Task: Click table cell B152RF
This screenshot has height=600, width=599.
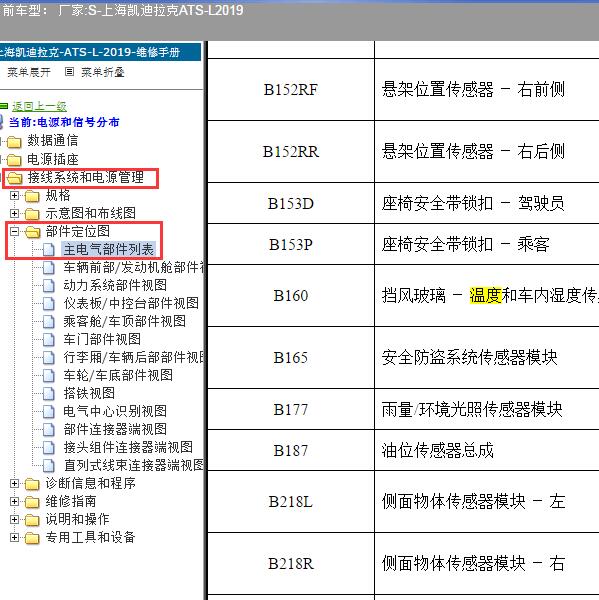Action: tap(291, 90)
